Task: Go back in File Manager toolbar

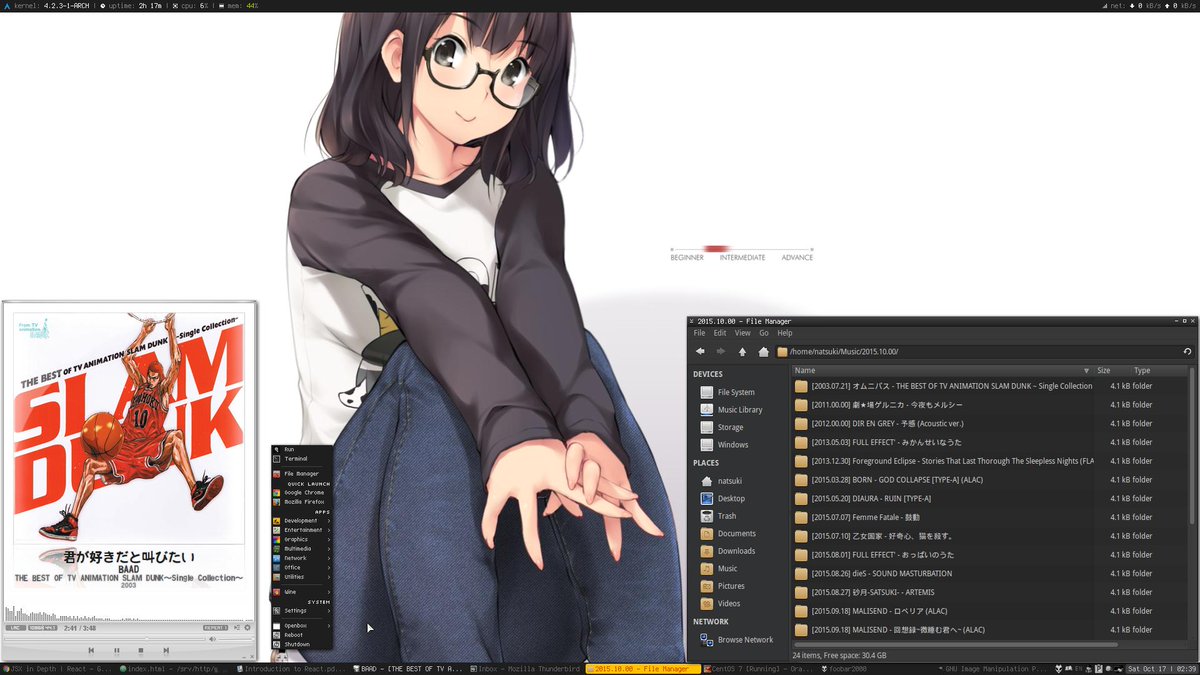Action: (700, 352)
